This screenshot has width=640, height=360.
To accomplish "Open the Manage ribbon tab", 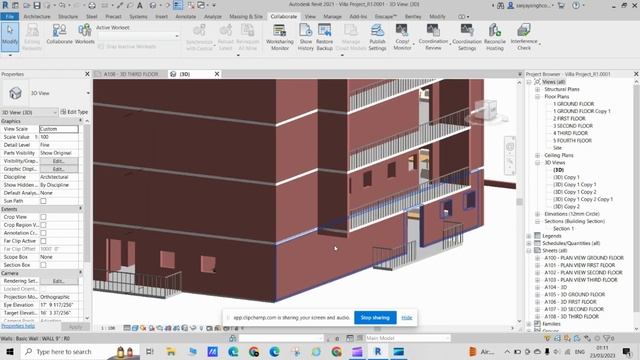I will pos(332,17).
